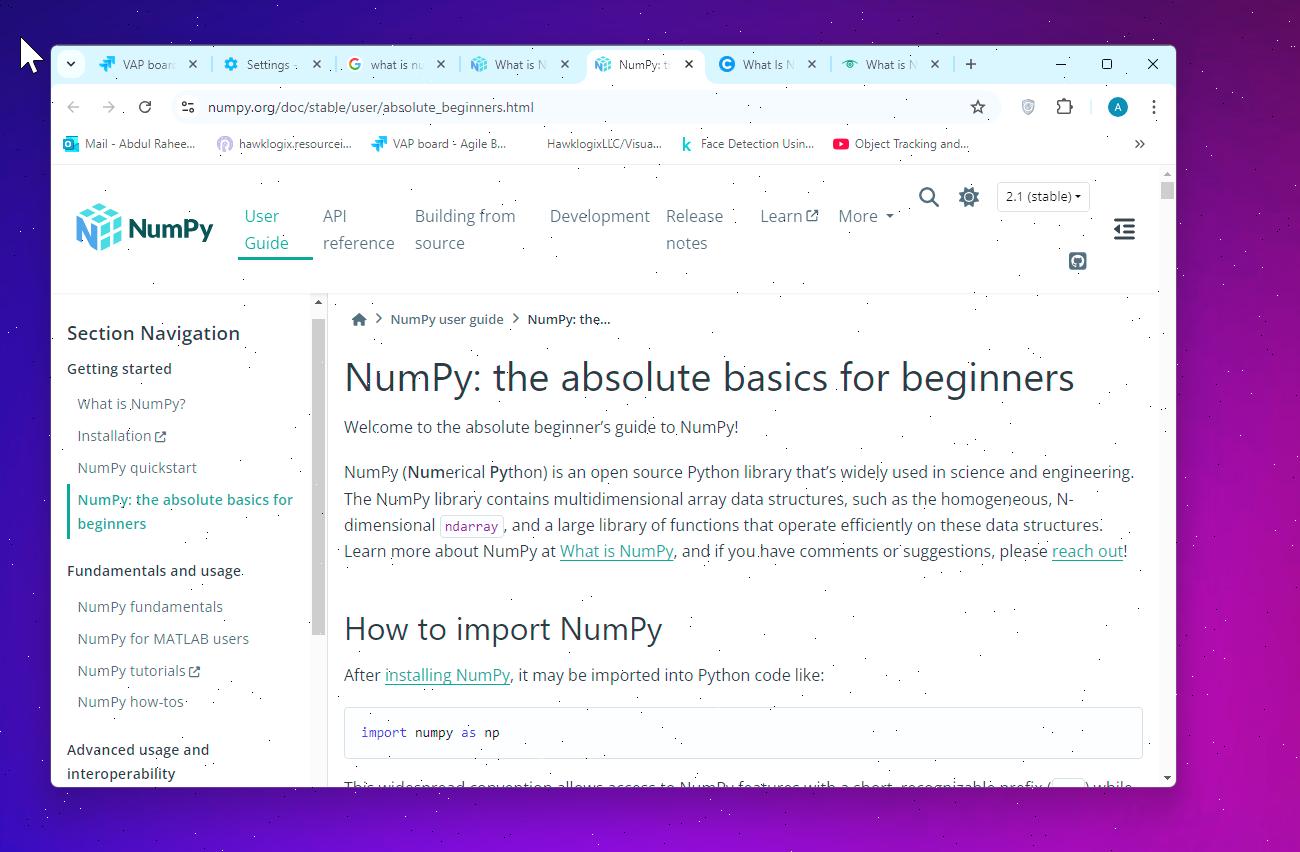Viewport: 1300px width, 852px height.
Task: Open NumPy how-tos sidebar link
Action: (x=130, y=702)
